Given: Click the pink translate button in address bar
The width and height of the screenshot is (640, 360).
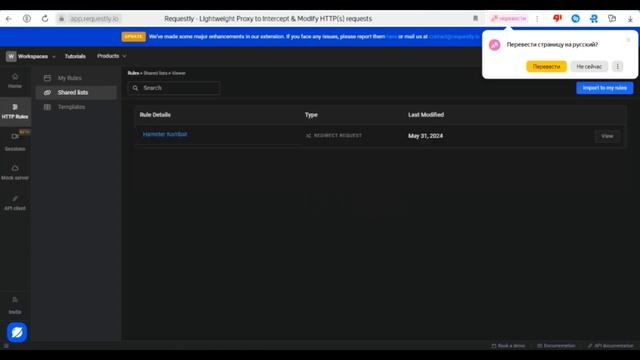Looking at the screenshot, I should tap(509, 19).
